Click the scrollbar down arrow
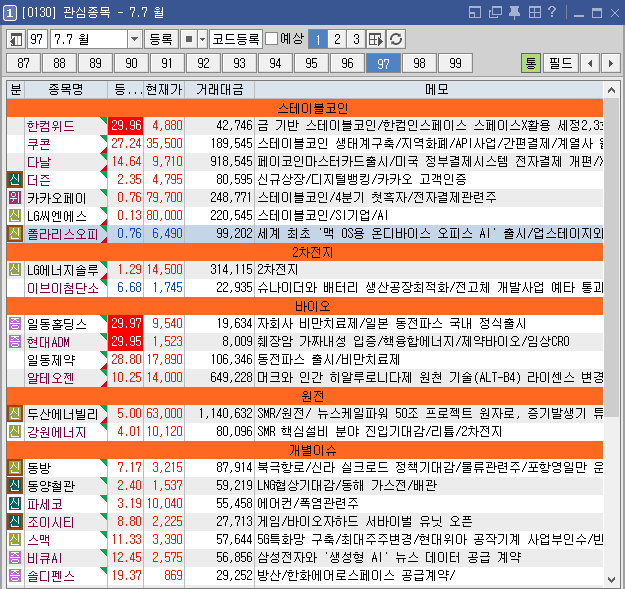The height and width of the screenshot is (589, 625). pos(611,579)
